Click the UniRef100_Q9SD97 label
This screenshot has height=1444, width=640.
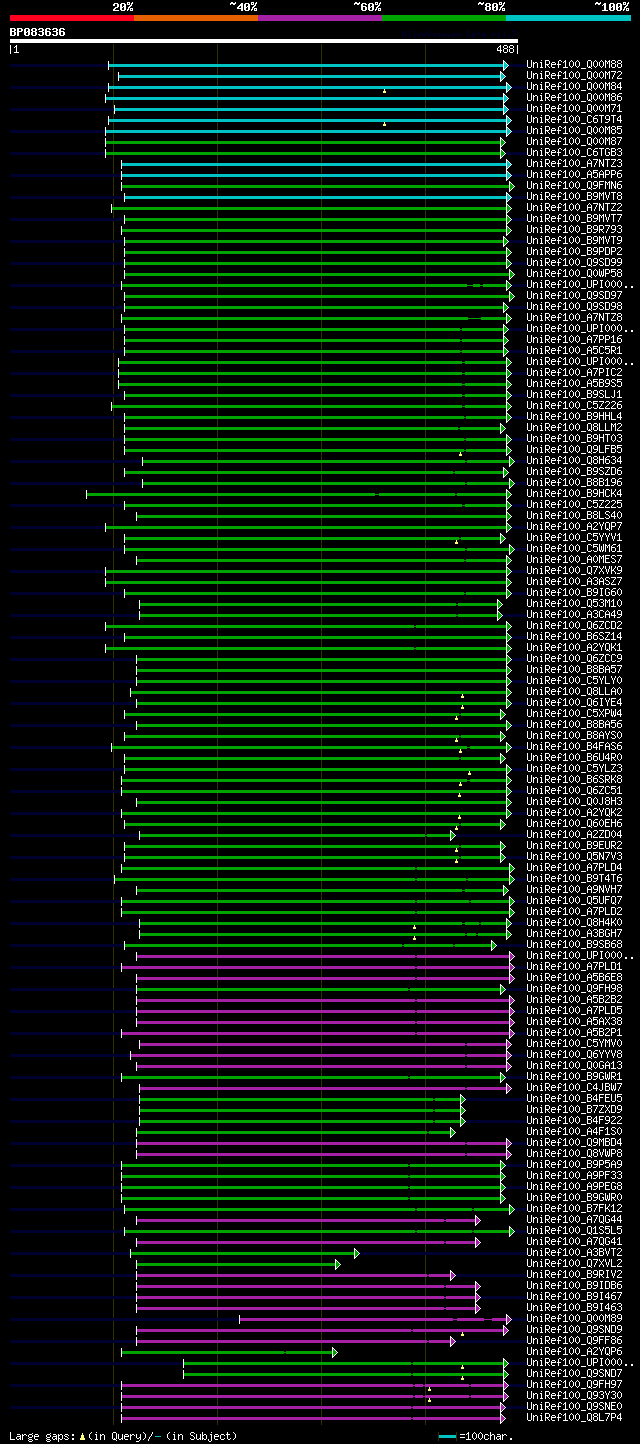574,295
